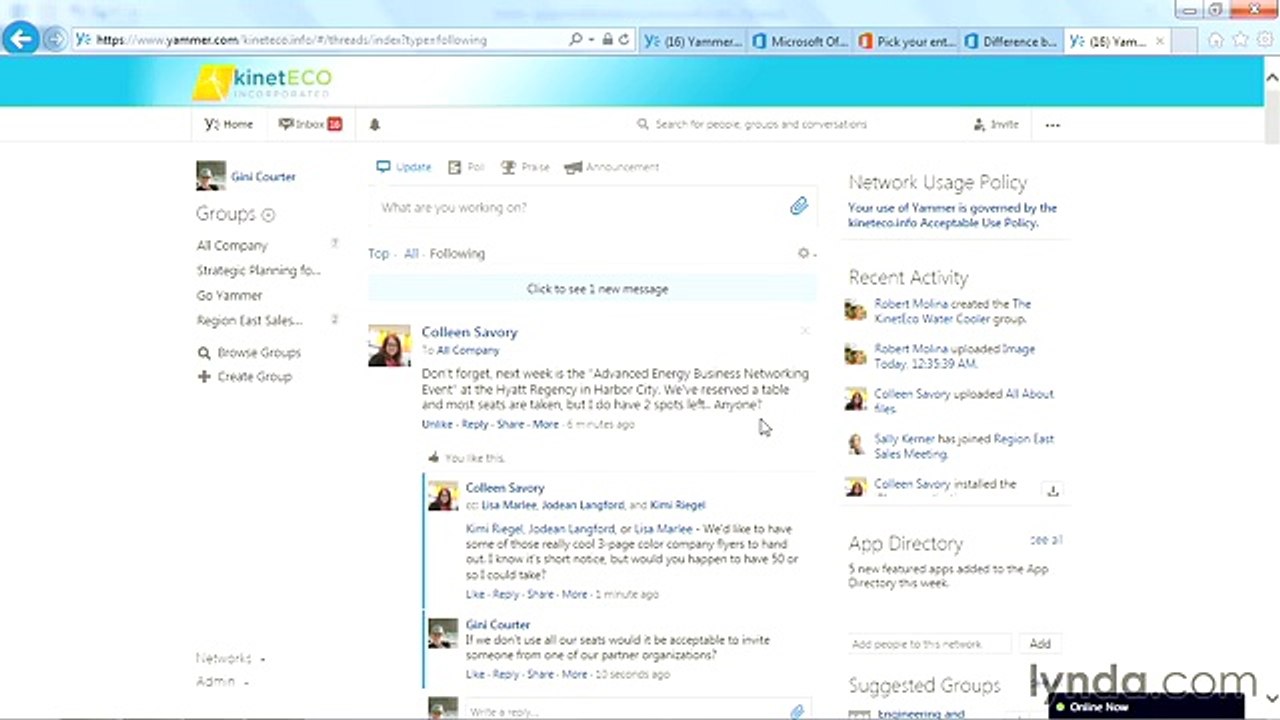This screenshot has height=720, width=1280.
Task: Click See all in App Directory
Action: pos(1046,540)
